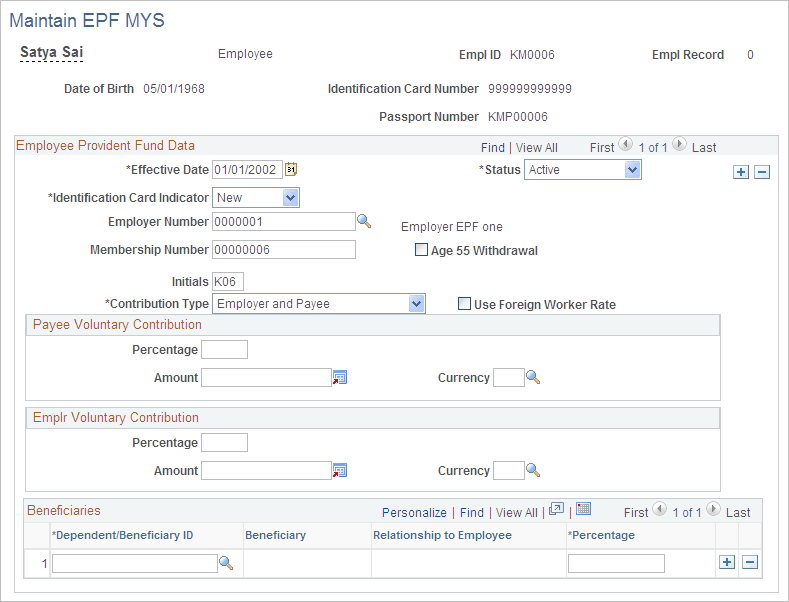Click into Membership Number field
Viewport: 789px width, 602px height.
[284, 250]
